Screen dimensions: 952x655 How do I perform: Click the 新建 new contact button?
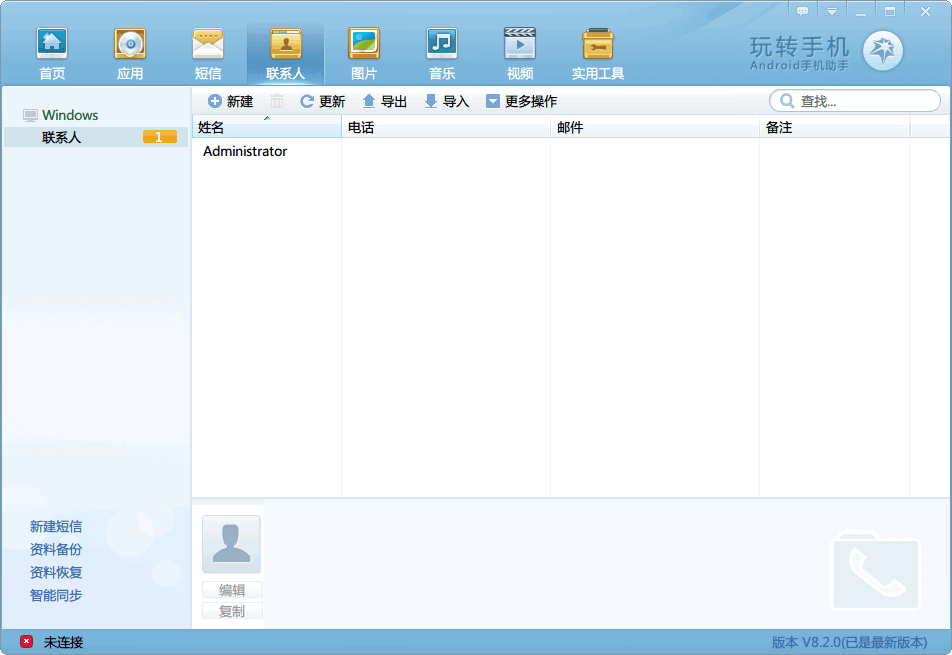pyautogui.click(x=231, y=101)
